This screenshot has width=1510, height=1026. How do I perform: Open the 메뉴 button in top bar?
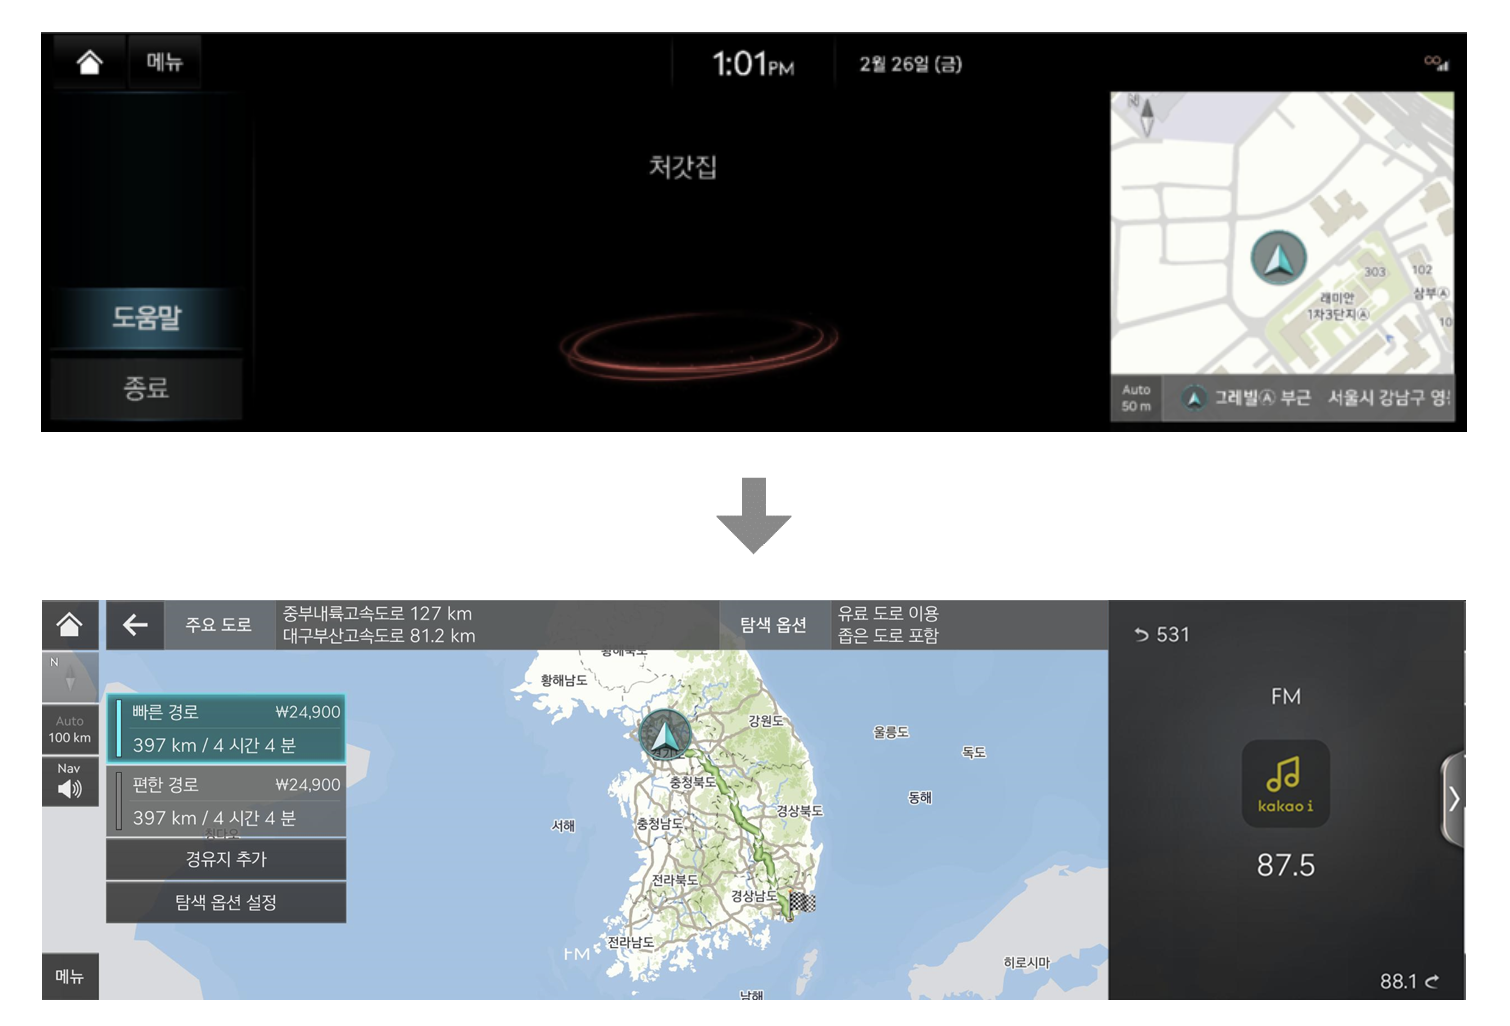(x=165, y=63)
